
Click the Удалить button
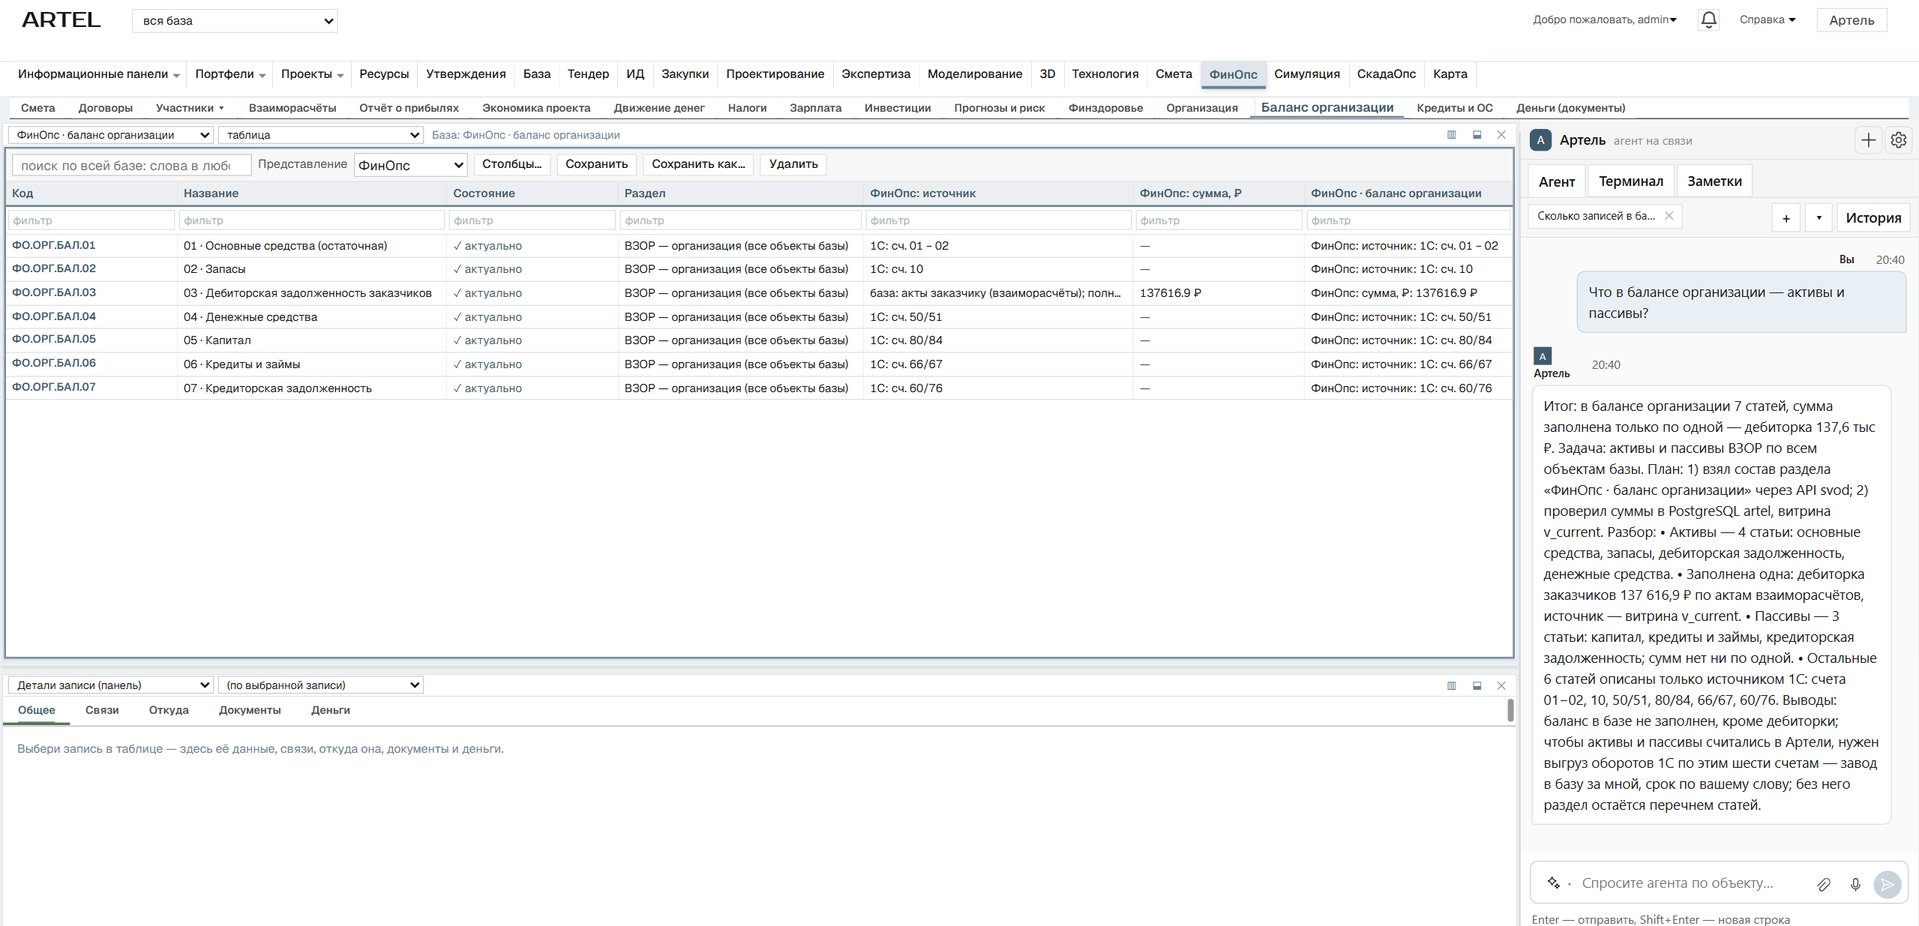[x=793, y=164]
